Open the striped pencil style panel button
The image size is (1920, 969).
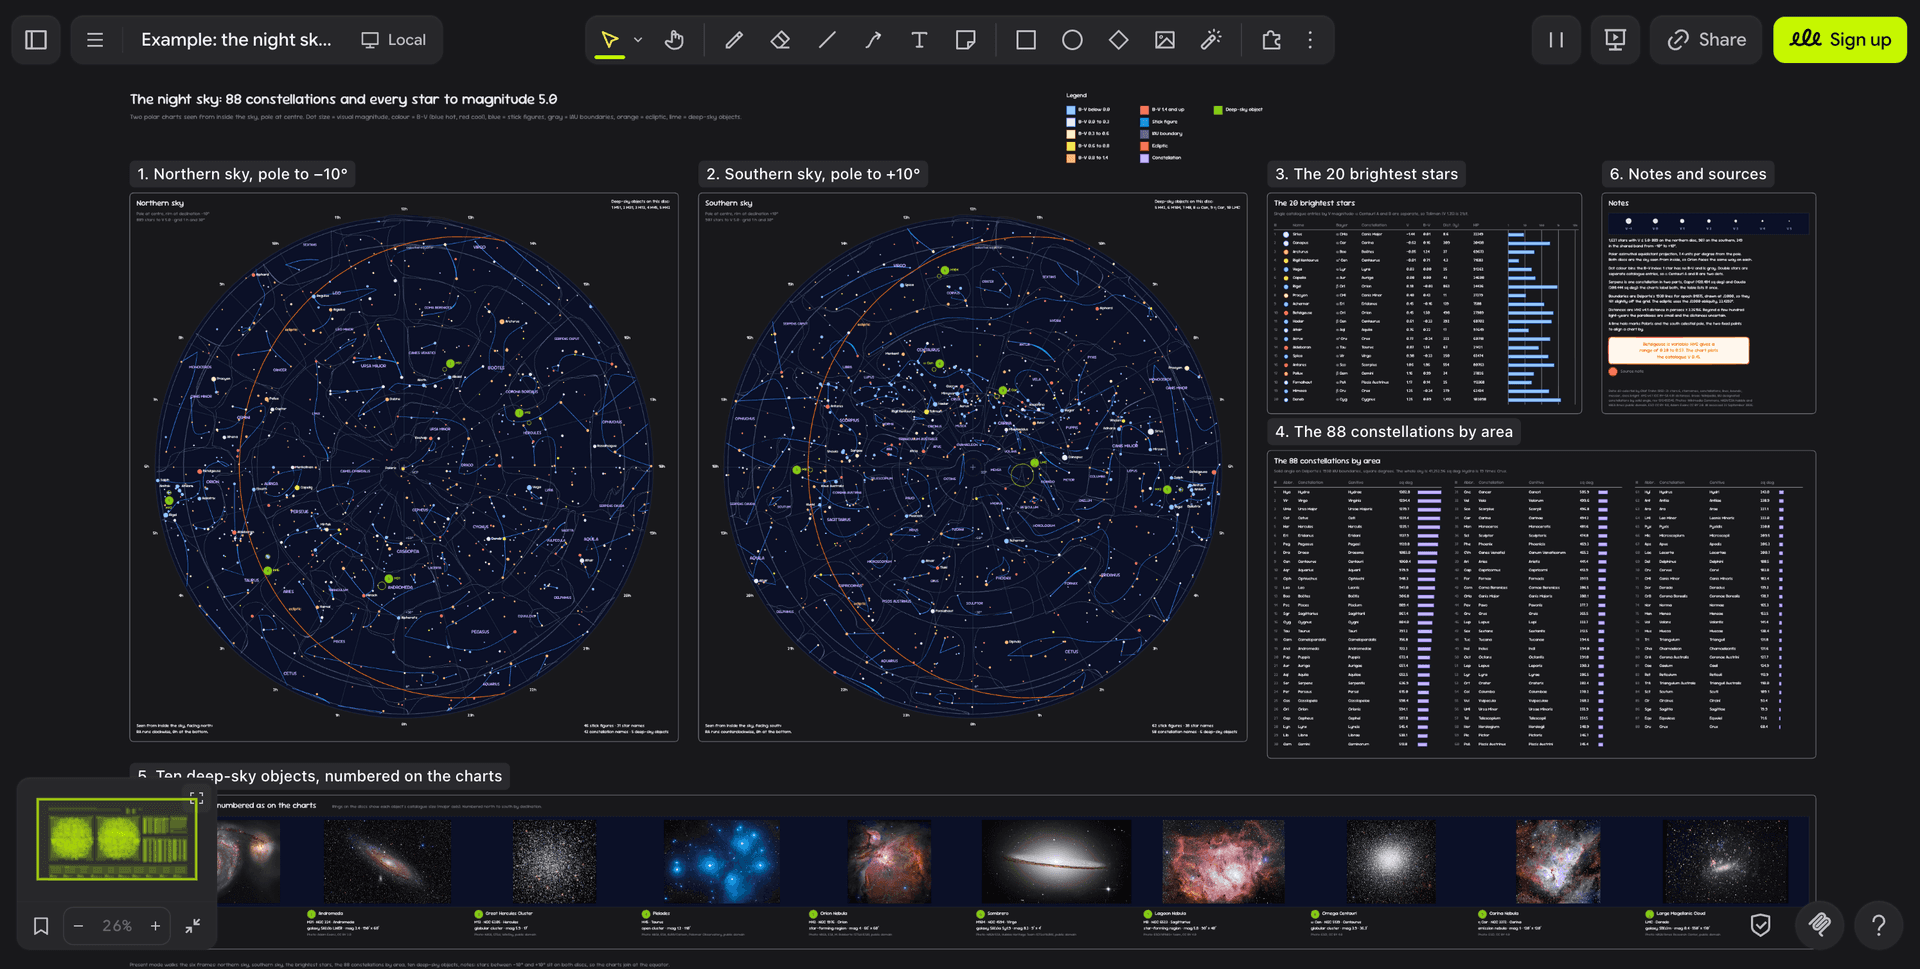point(1820,925)
